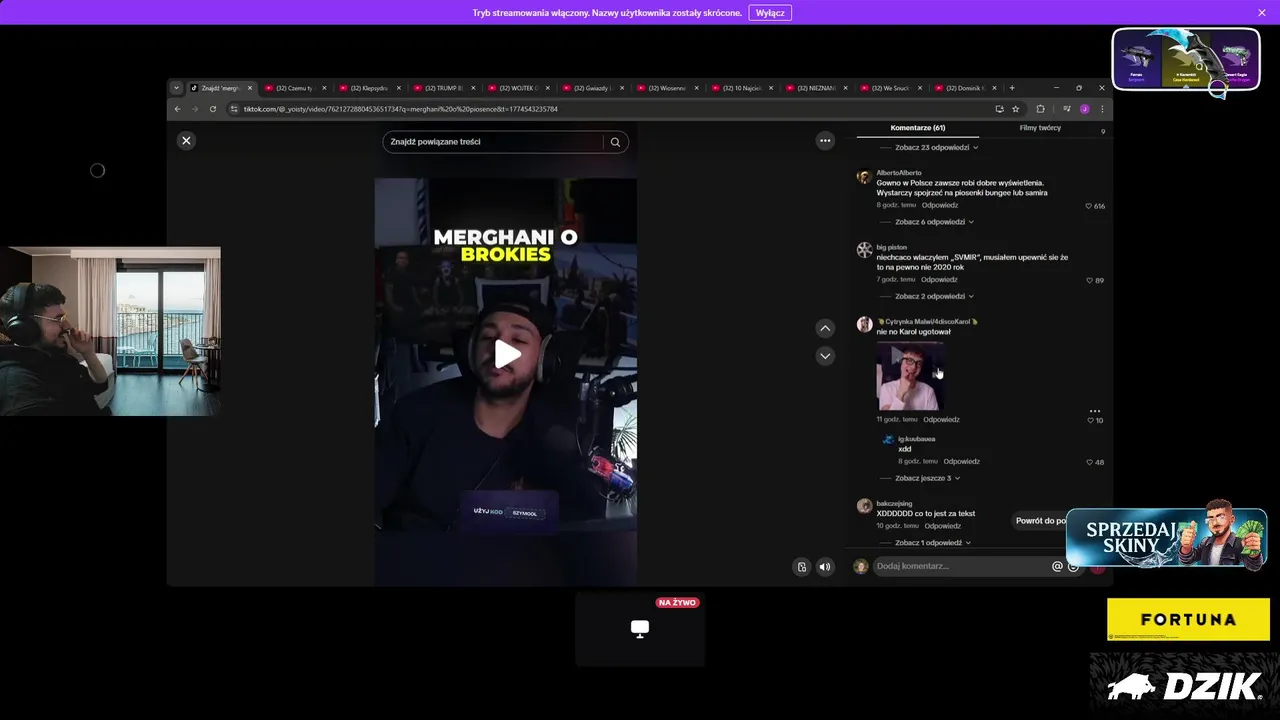Image resolution: width=1280 pixels, height=720 pixels.
Task: Open the browser three-dot menu
Action: [1102, 109]
